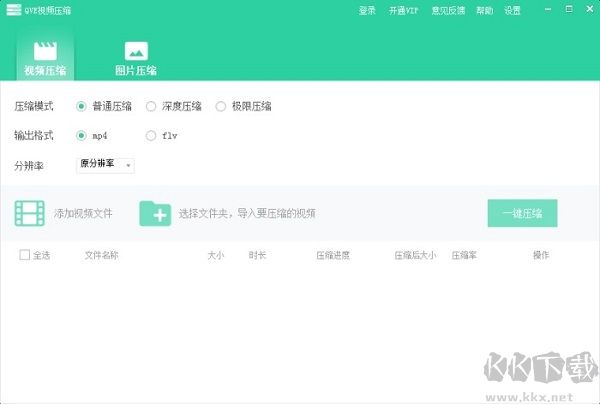The height and width of the screenshot is (404, 600).
Task: Maximize the QVE window
Action: tap(569, 9)
